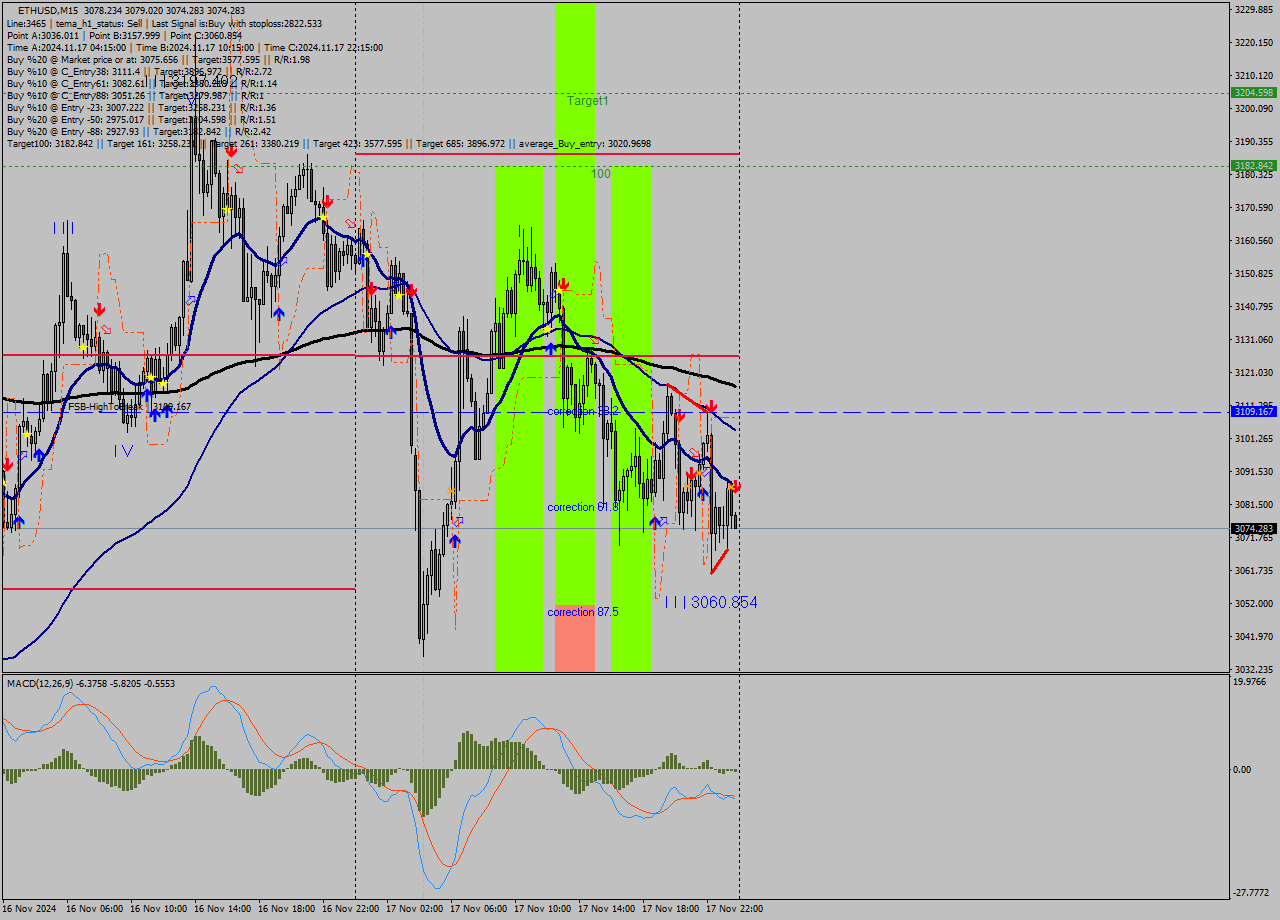This screenshot has width=1280, height=920.
Task: Click the '100' level label under Target1
Action: coord(600,173)
